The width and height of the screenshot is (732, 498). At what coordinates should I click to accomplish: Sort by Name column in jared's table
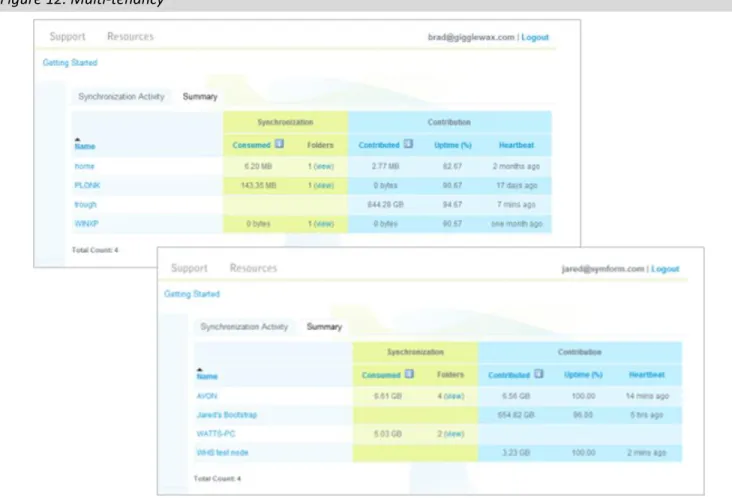[207, 376]
